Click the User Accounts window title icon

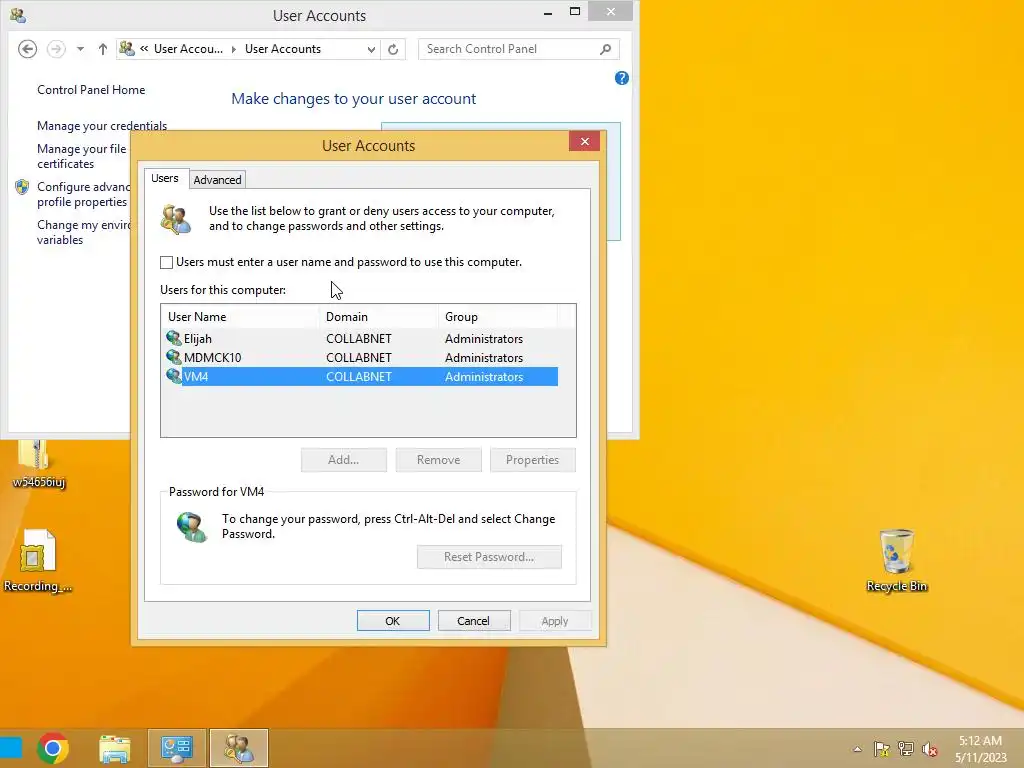click(x=18, y=16)
